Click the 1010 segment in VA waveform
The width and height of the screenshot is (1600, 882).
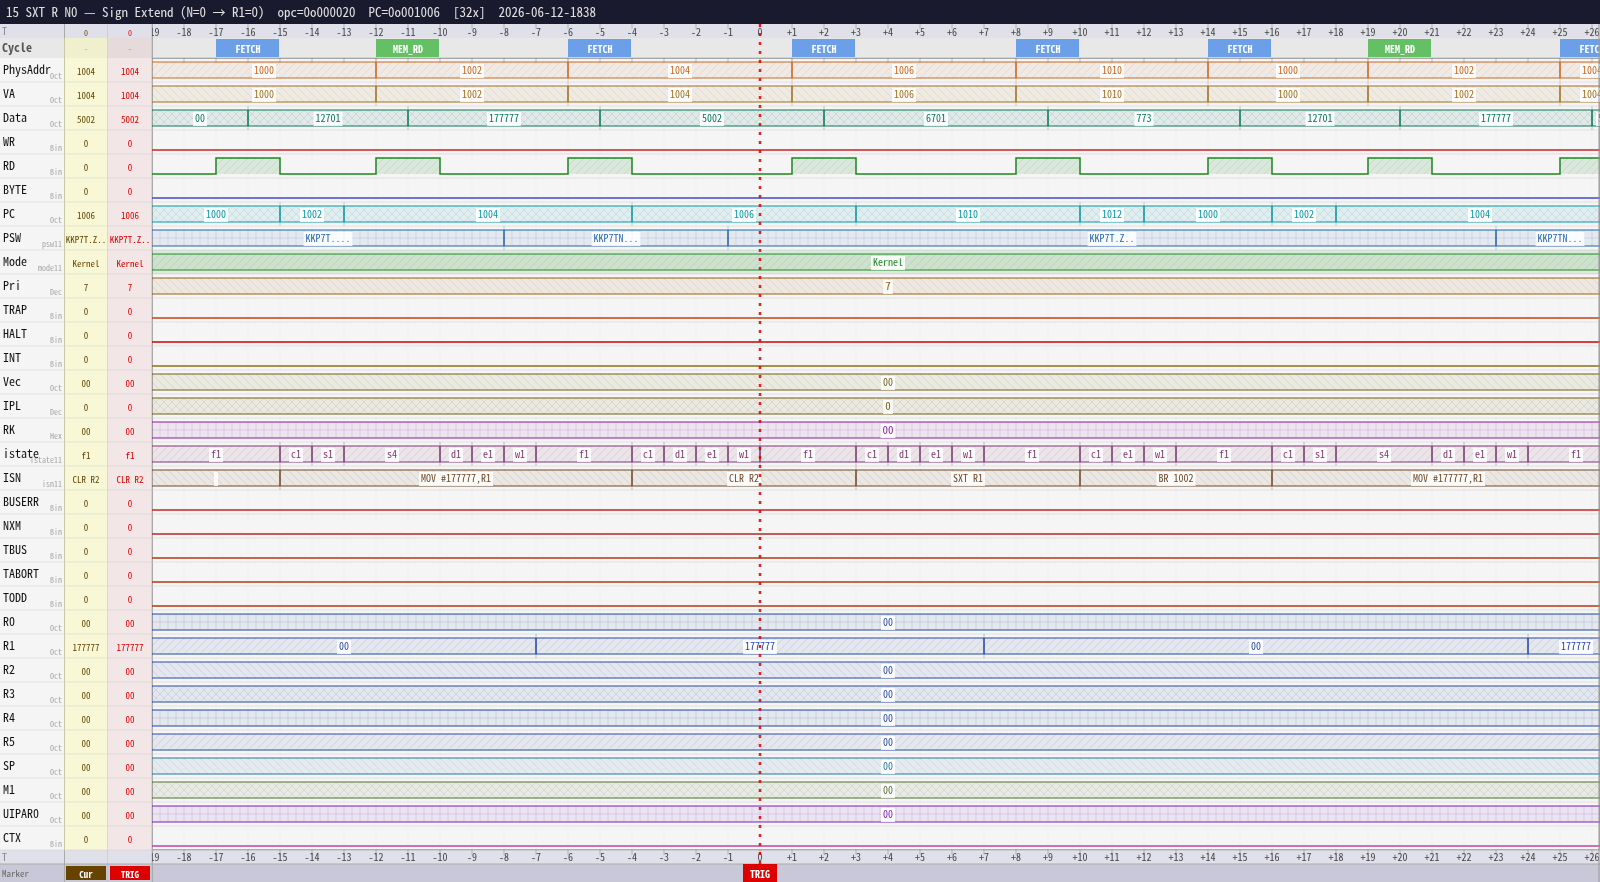coord(1112,95)
